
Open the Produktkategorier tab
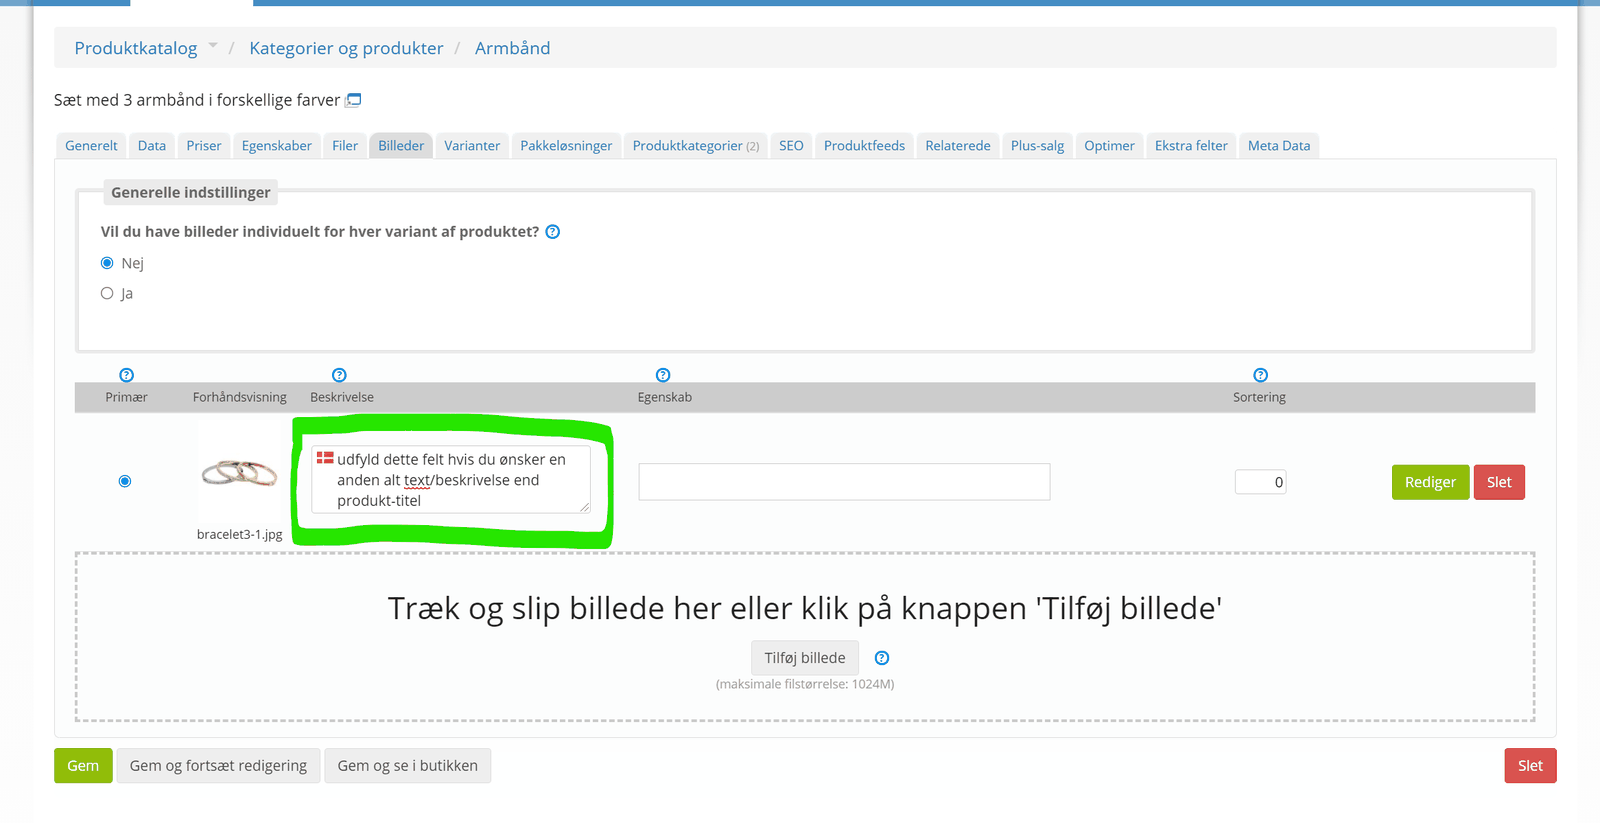[x=696, y=146]
